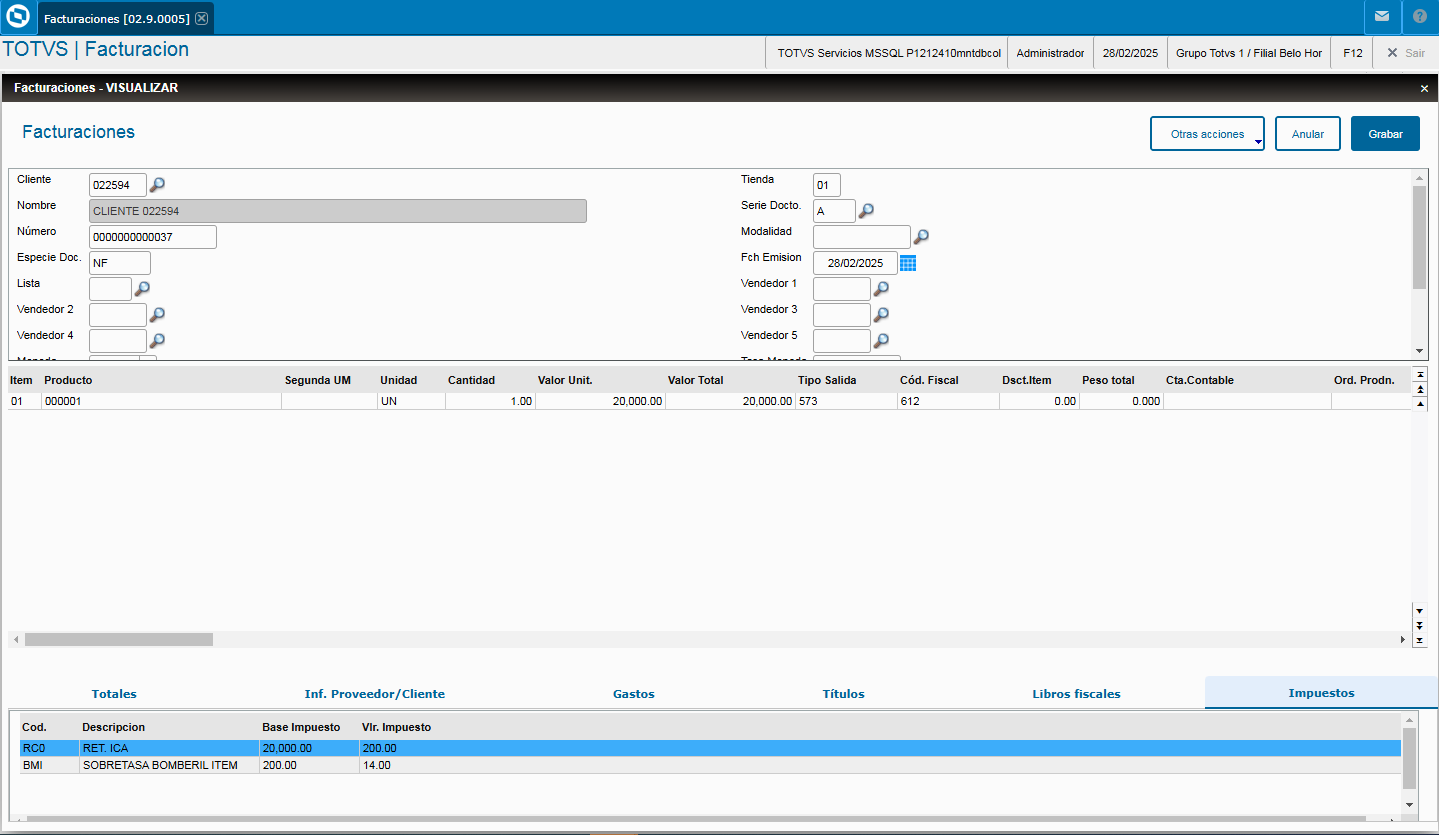Switch to the Títulos tab
Image resolution: width=1439 pixels, height=835 pixels.
[x=843, y=694]
